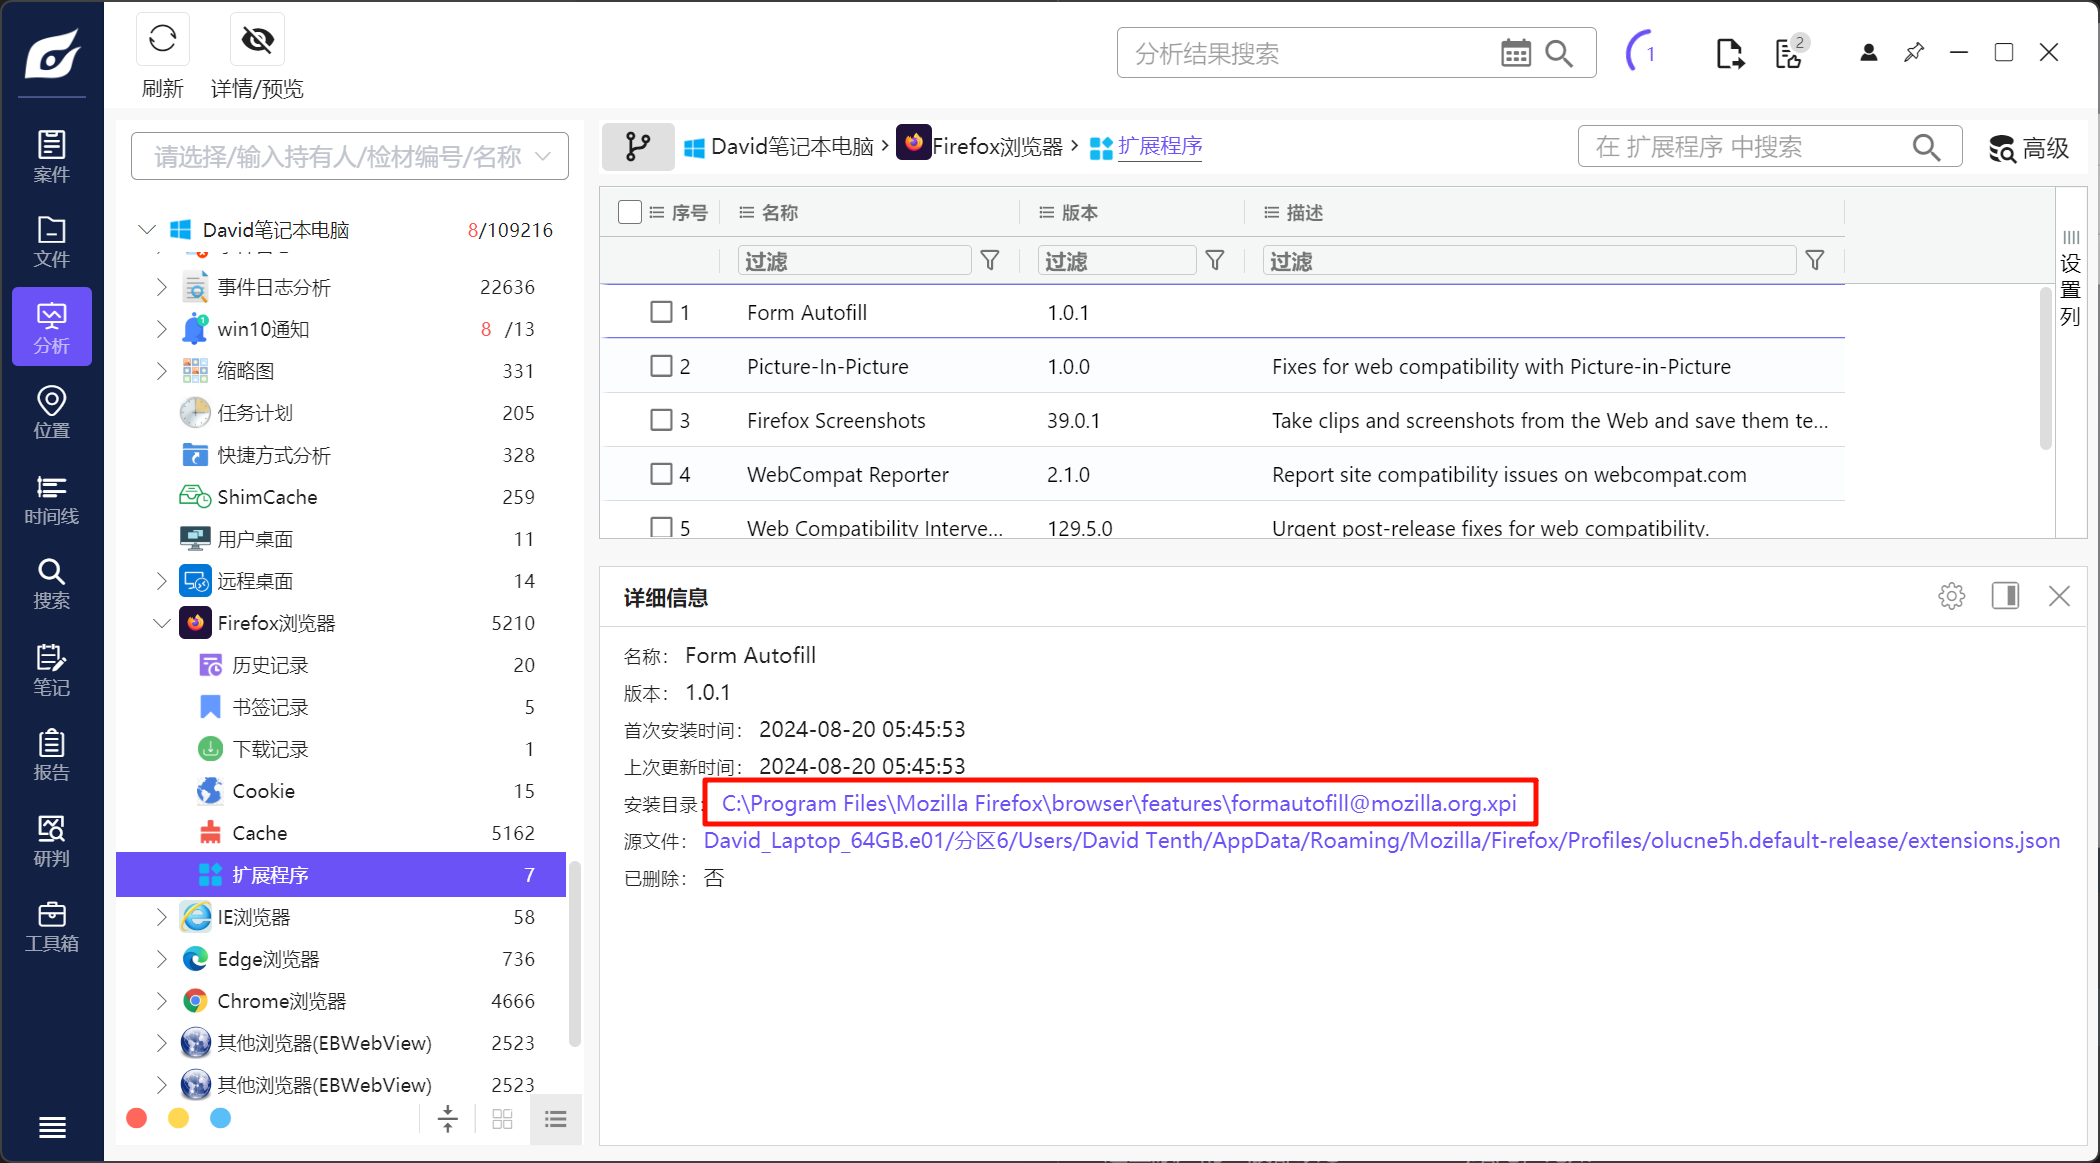Check the box for Form Autofill row
The width and height of the screenshot is (2100, 1163).
click(661, 312)
